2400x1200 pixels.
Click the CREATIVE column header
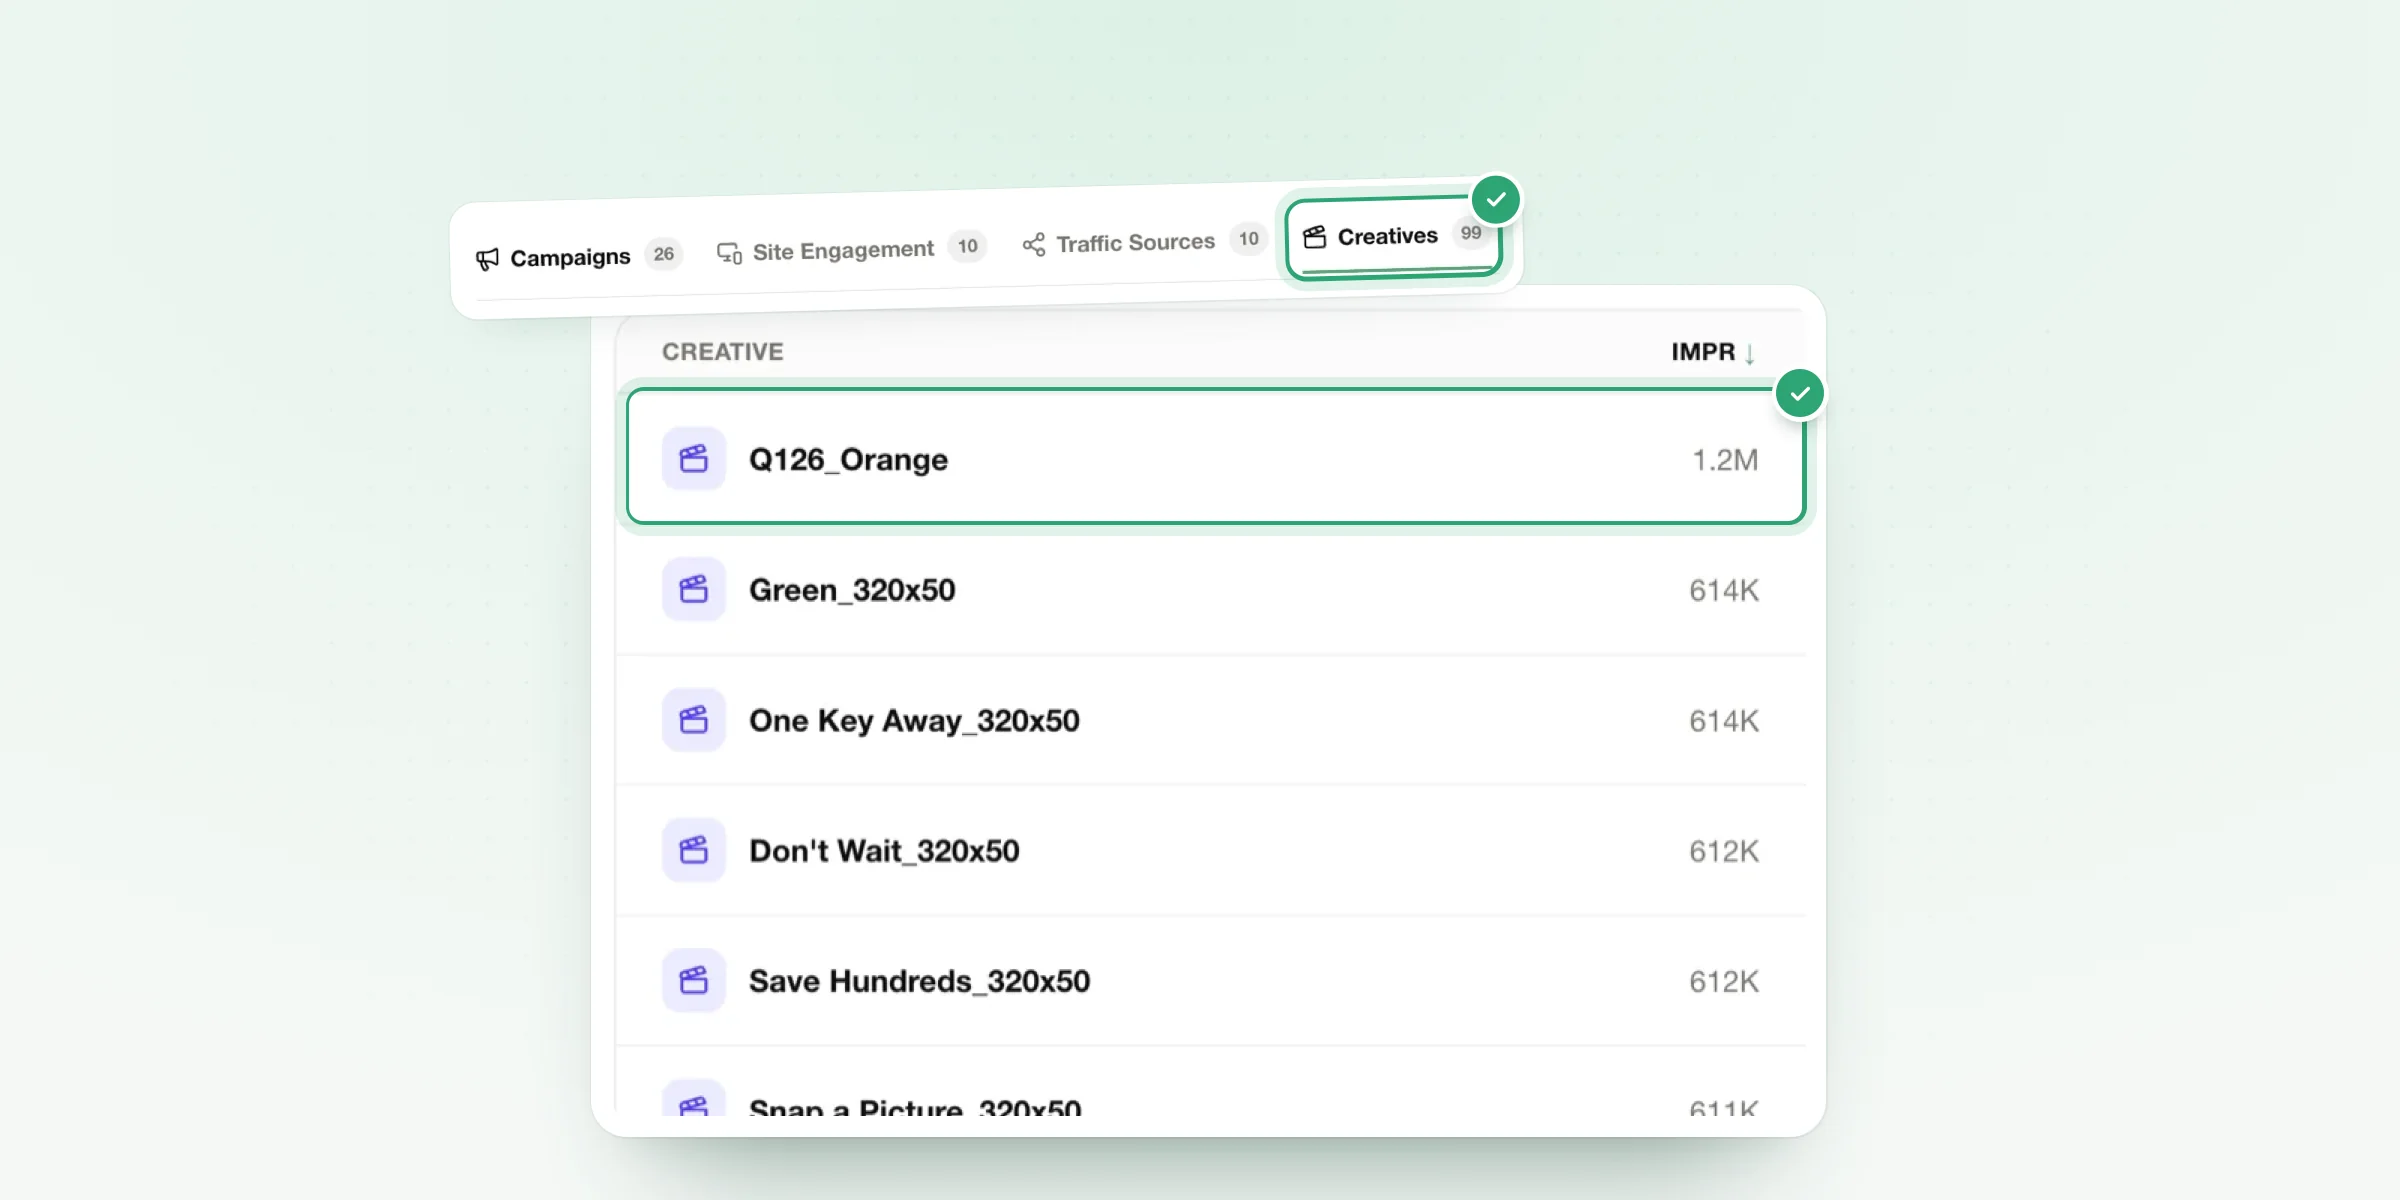[x=723, y=352]
